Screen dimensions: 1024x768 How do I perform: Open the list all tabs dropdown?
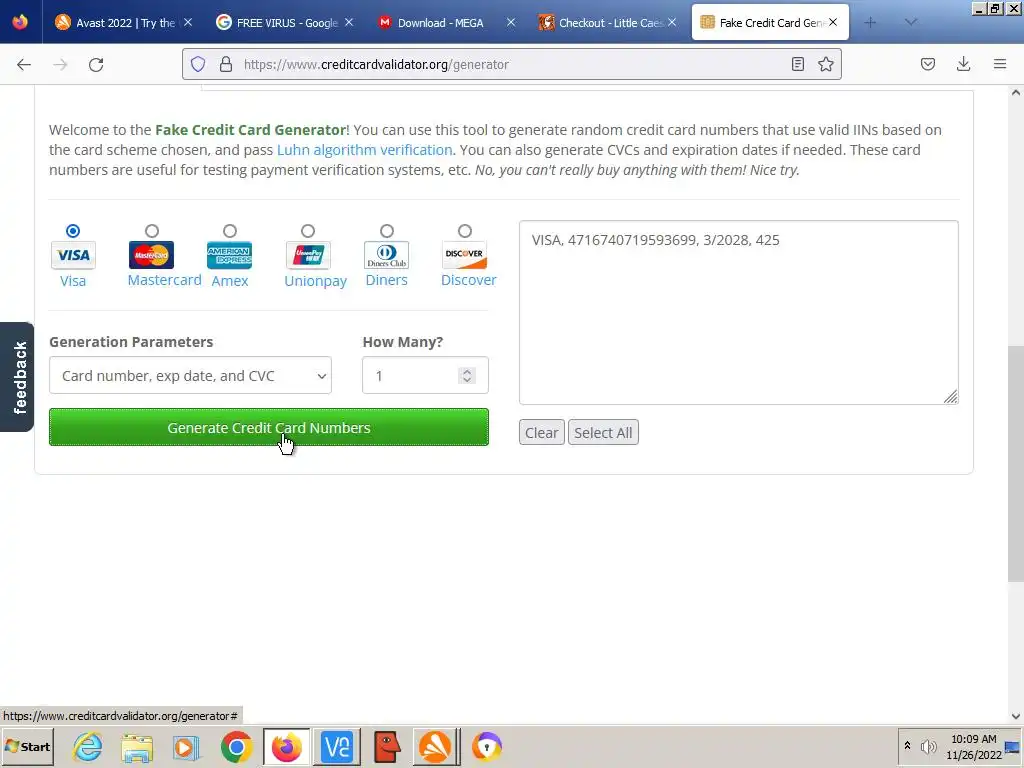(x=911, y=23)
